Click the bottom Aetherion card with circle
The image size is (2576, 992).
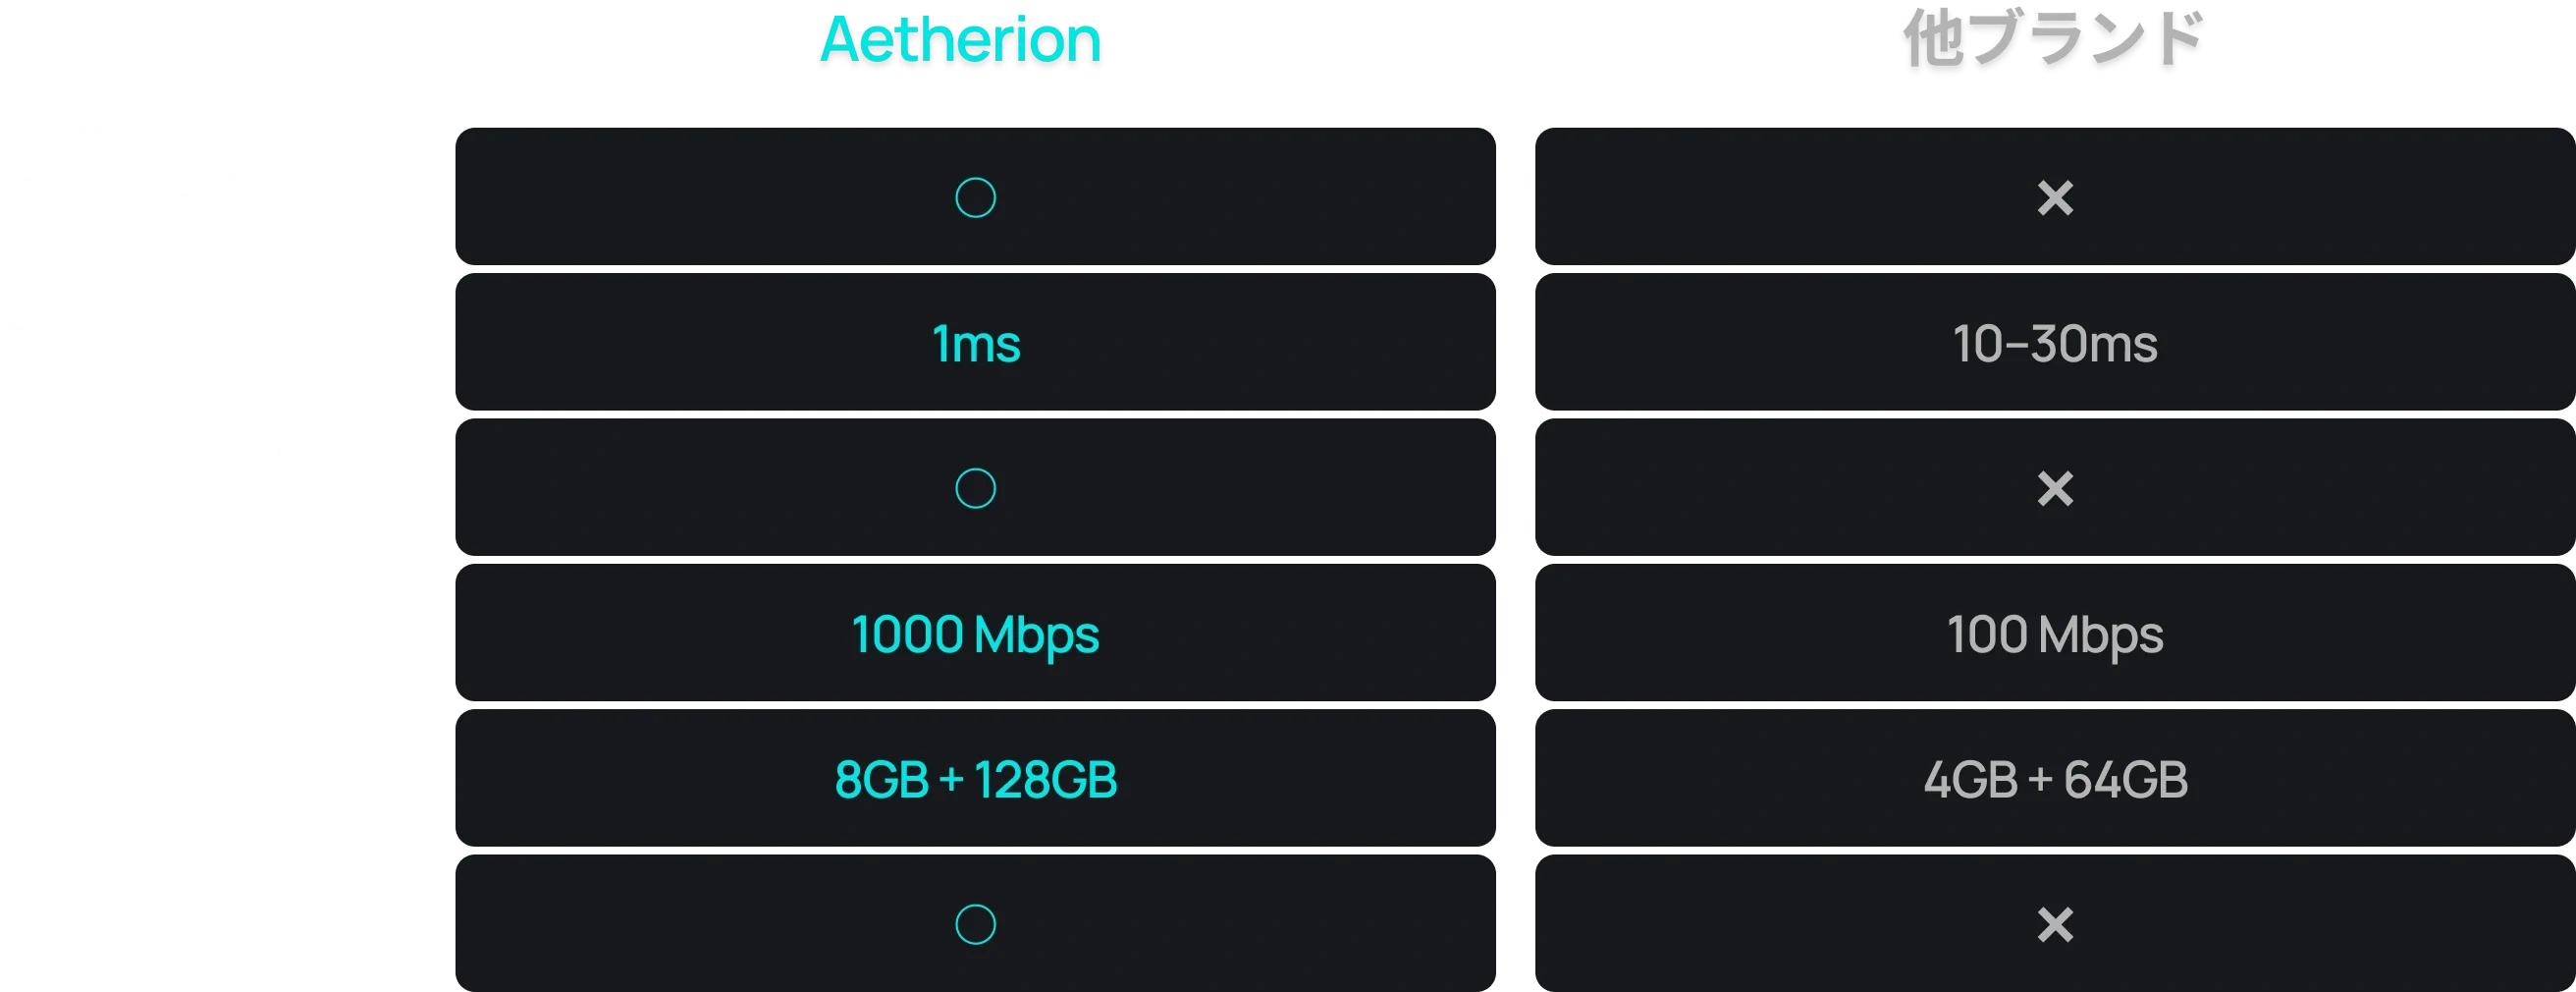point(975,923)
